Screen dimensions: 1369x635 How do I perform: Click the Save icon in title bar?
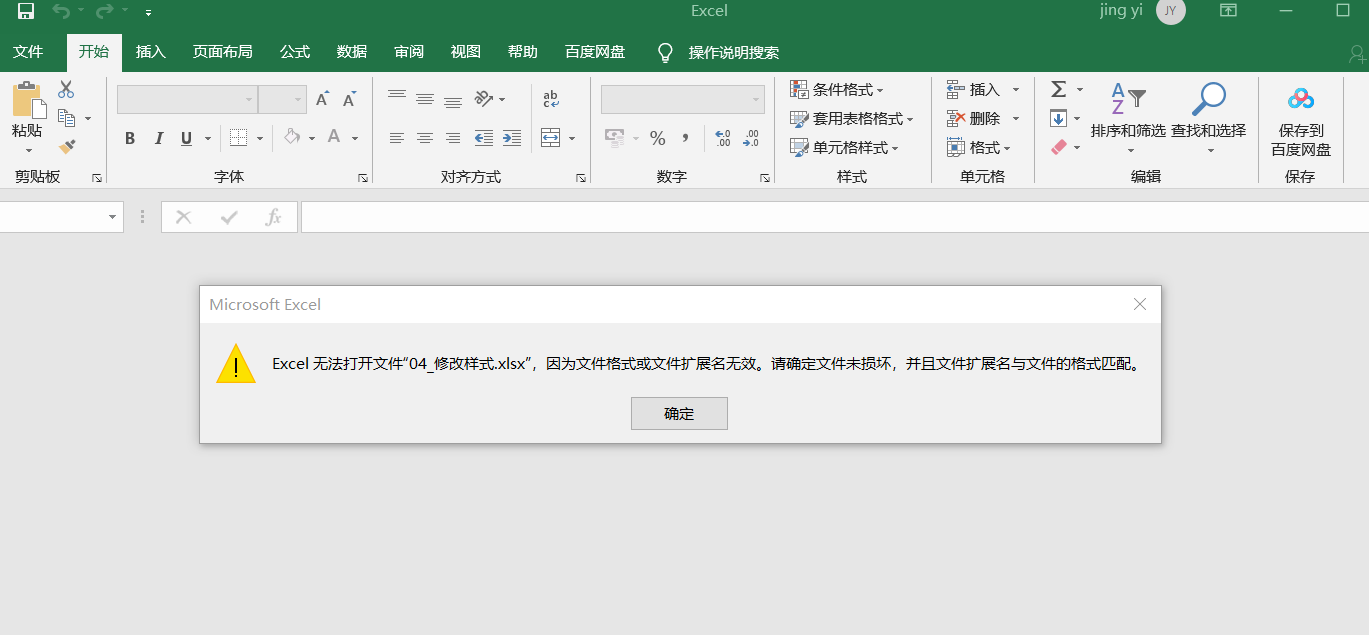tap(26, 12)
